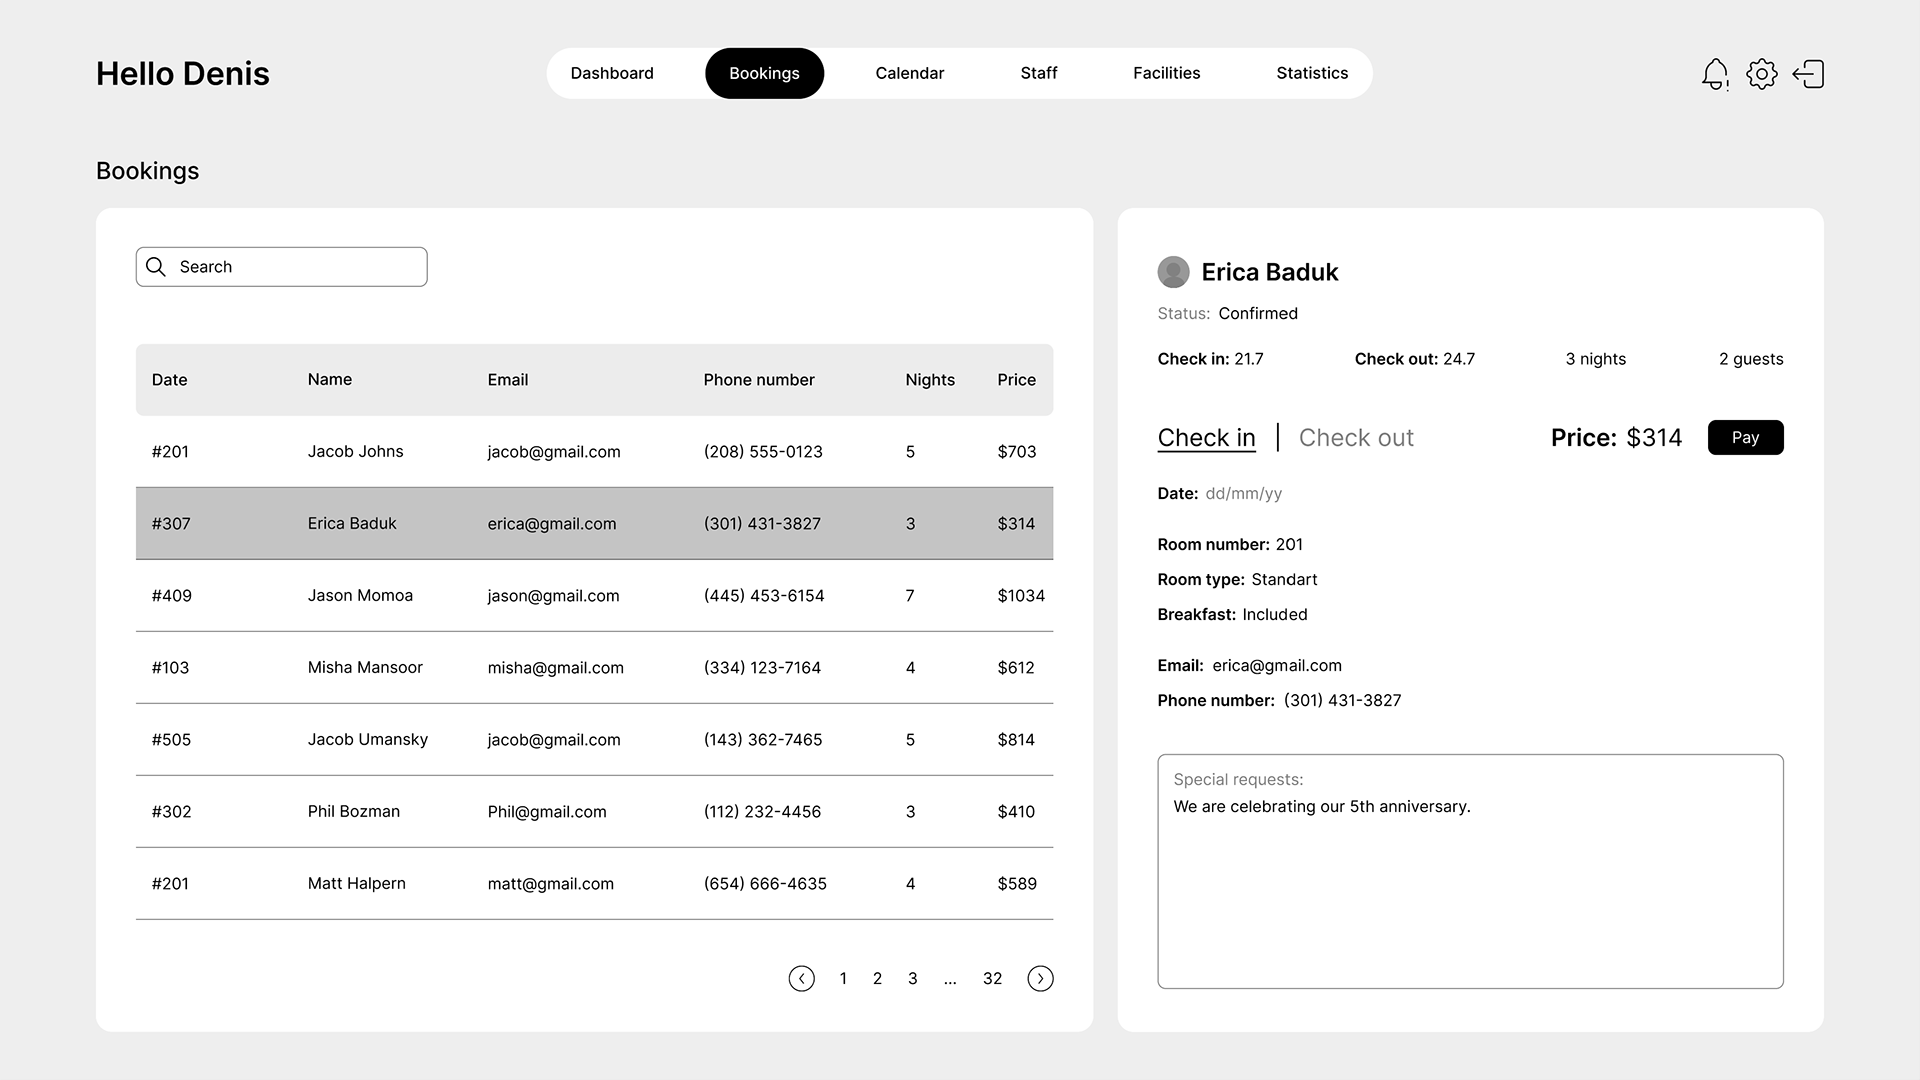Open the Staff tab
This screenshot has width=1920, height=1080.
tap(1038, 73)
